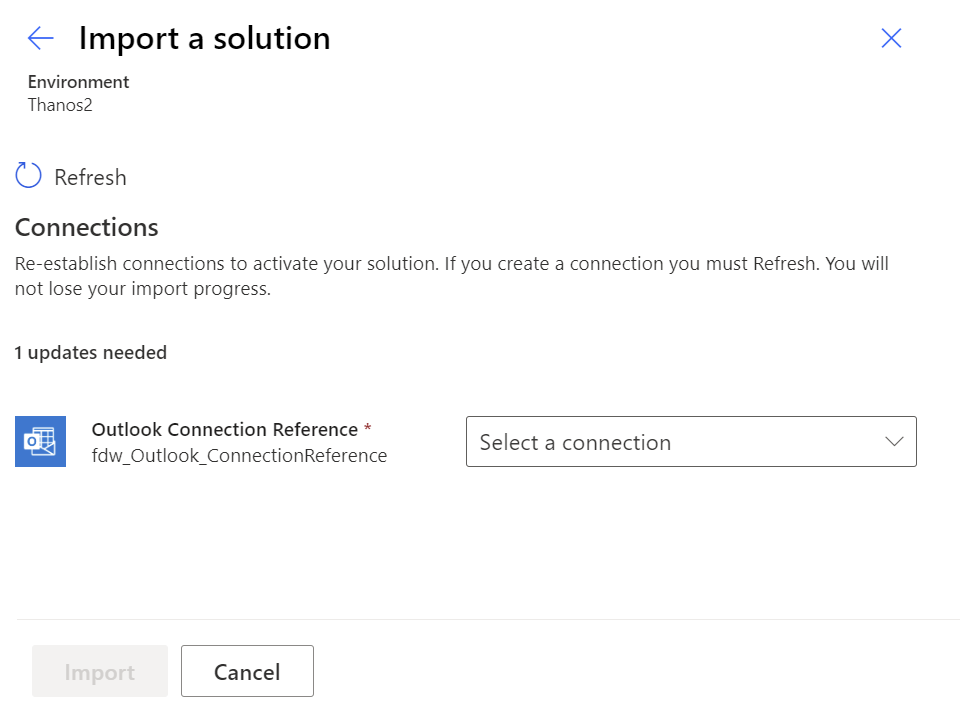This screenshot has height=725, width=973.
Task: Click the back arrow icon
Action: pos(40,39)
